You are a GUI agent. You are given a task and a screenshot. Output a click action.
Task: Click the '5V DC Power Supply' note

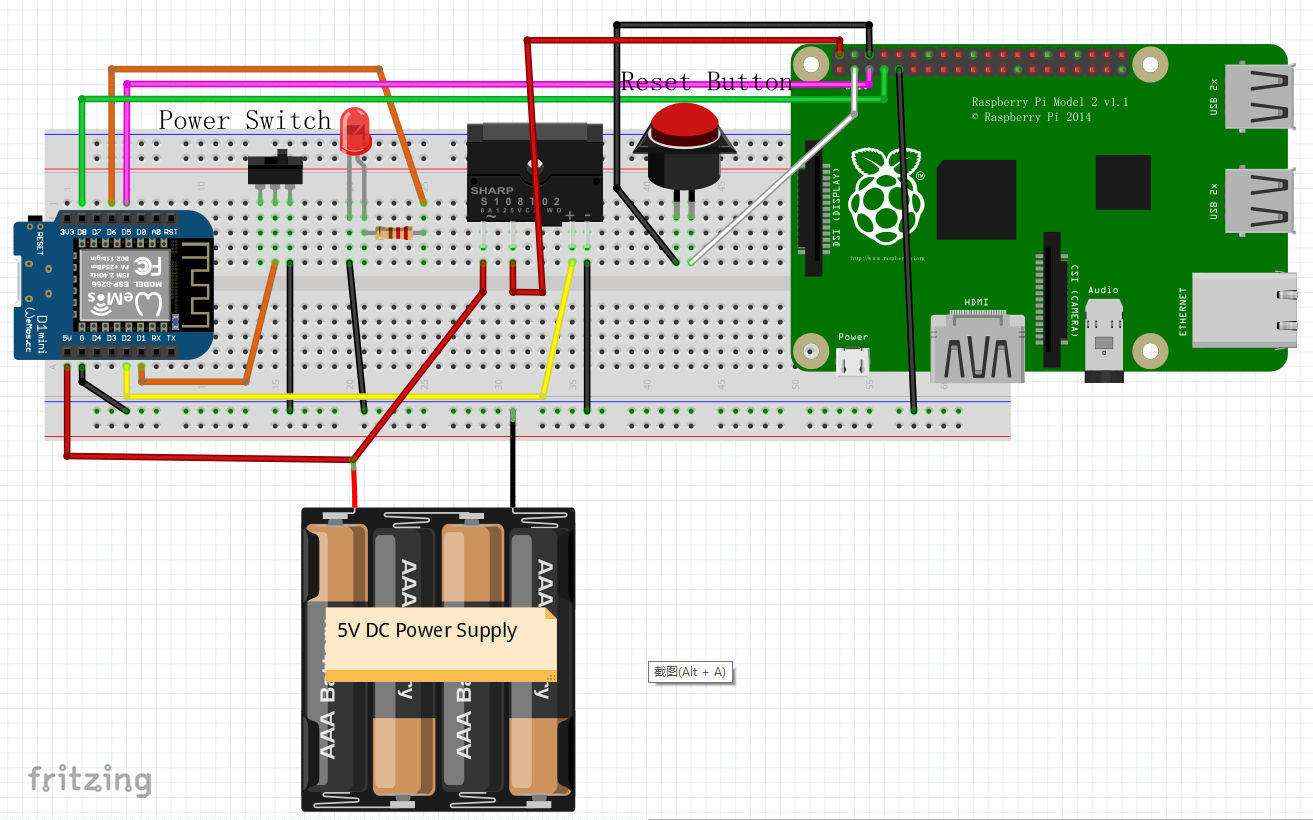440,643
